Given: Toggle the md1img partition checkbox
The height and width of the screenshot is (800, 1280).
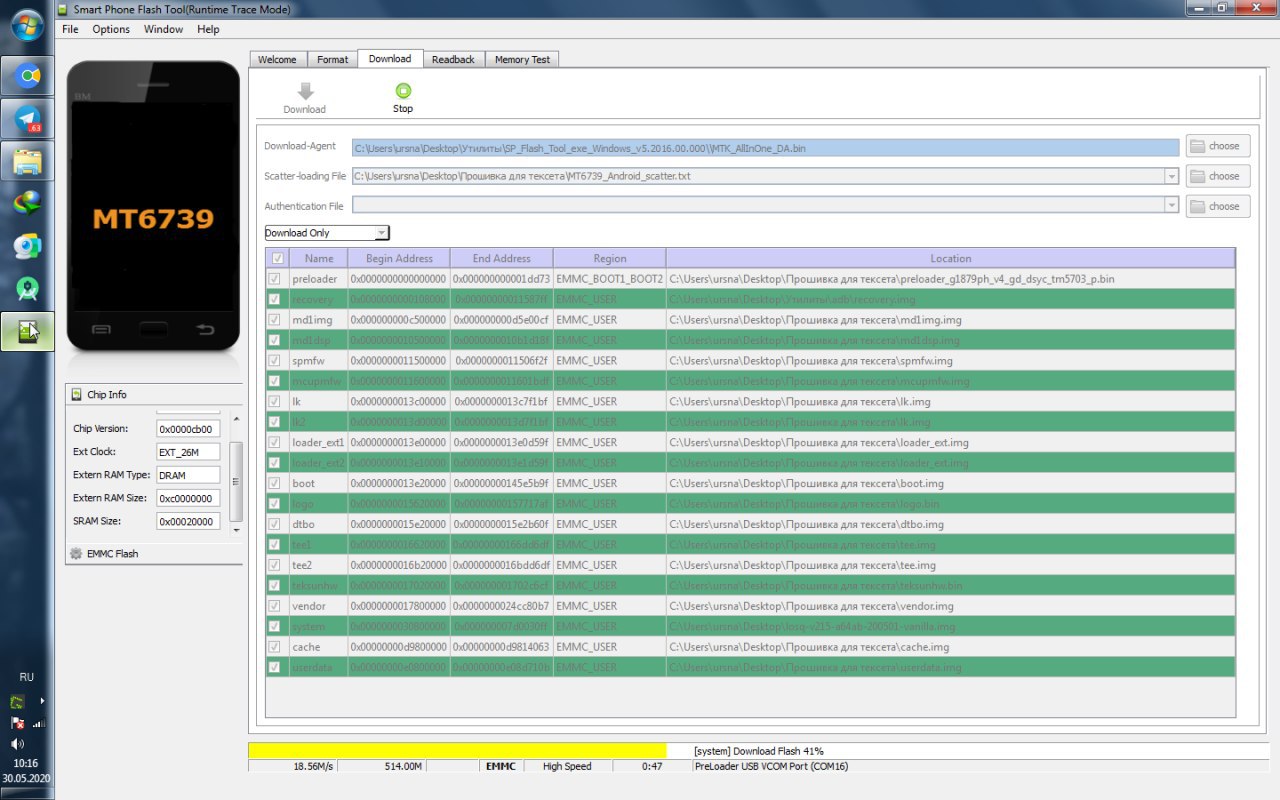Looking at the screenshot, I should [275, 320].
